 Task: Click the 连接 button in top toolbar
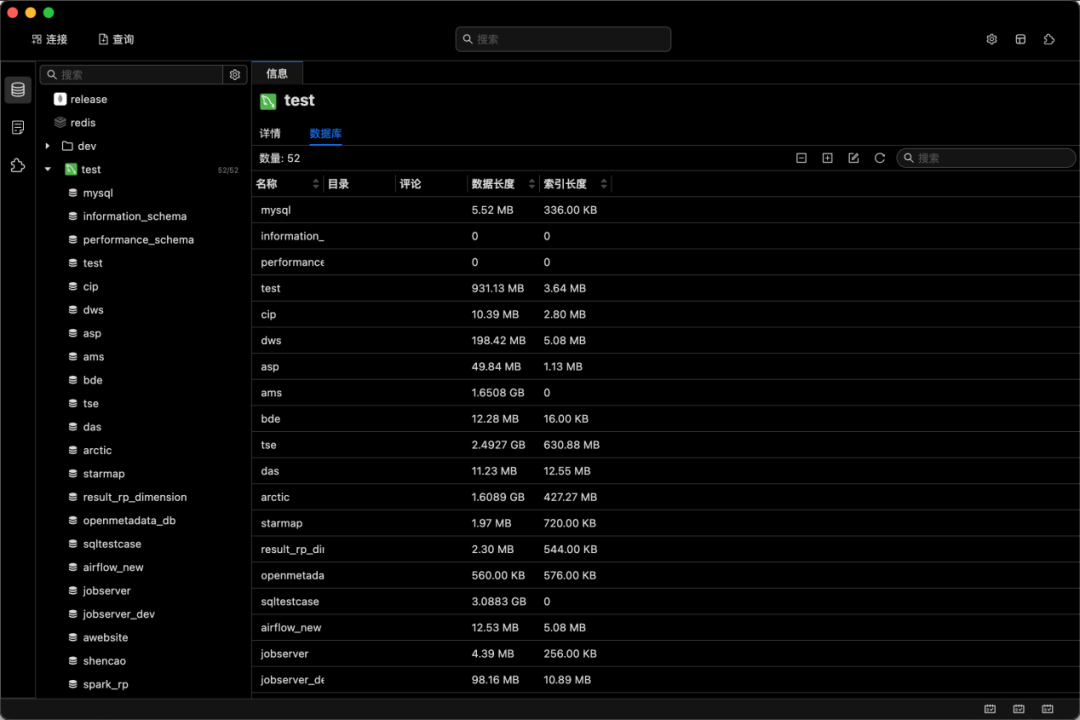click(x=49, y=39)
